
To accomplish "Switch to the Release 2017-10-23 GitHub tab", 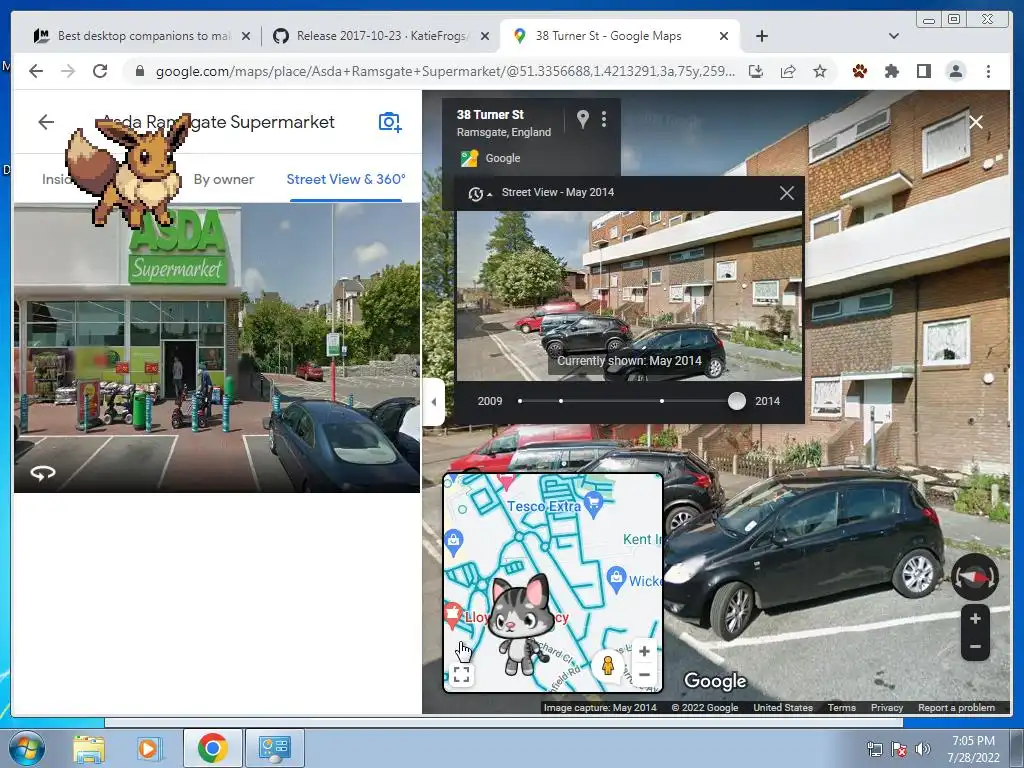I will tap(382, 36).
